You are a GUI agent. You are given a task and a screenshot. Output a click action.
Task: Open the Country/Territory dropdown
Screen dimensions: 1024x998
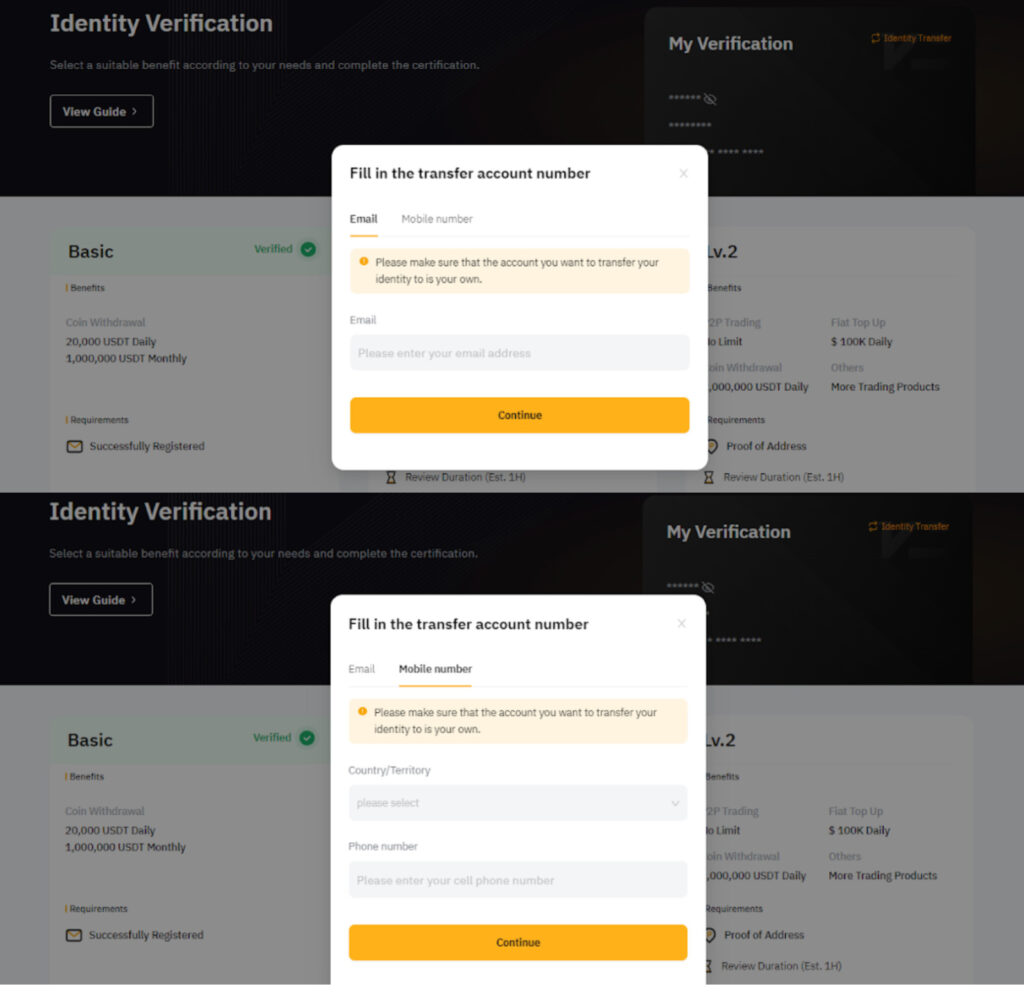point(517,803)
